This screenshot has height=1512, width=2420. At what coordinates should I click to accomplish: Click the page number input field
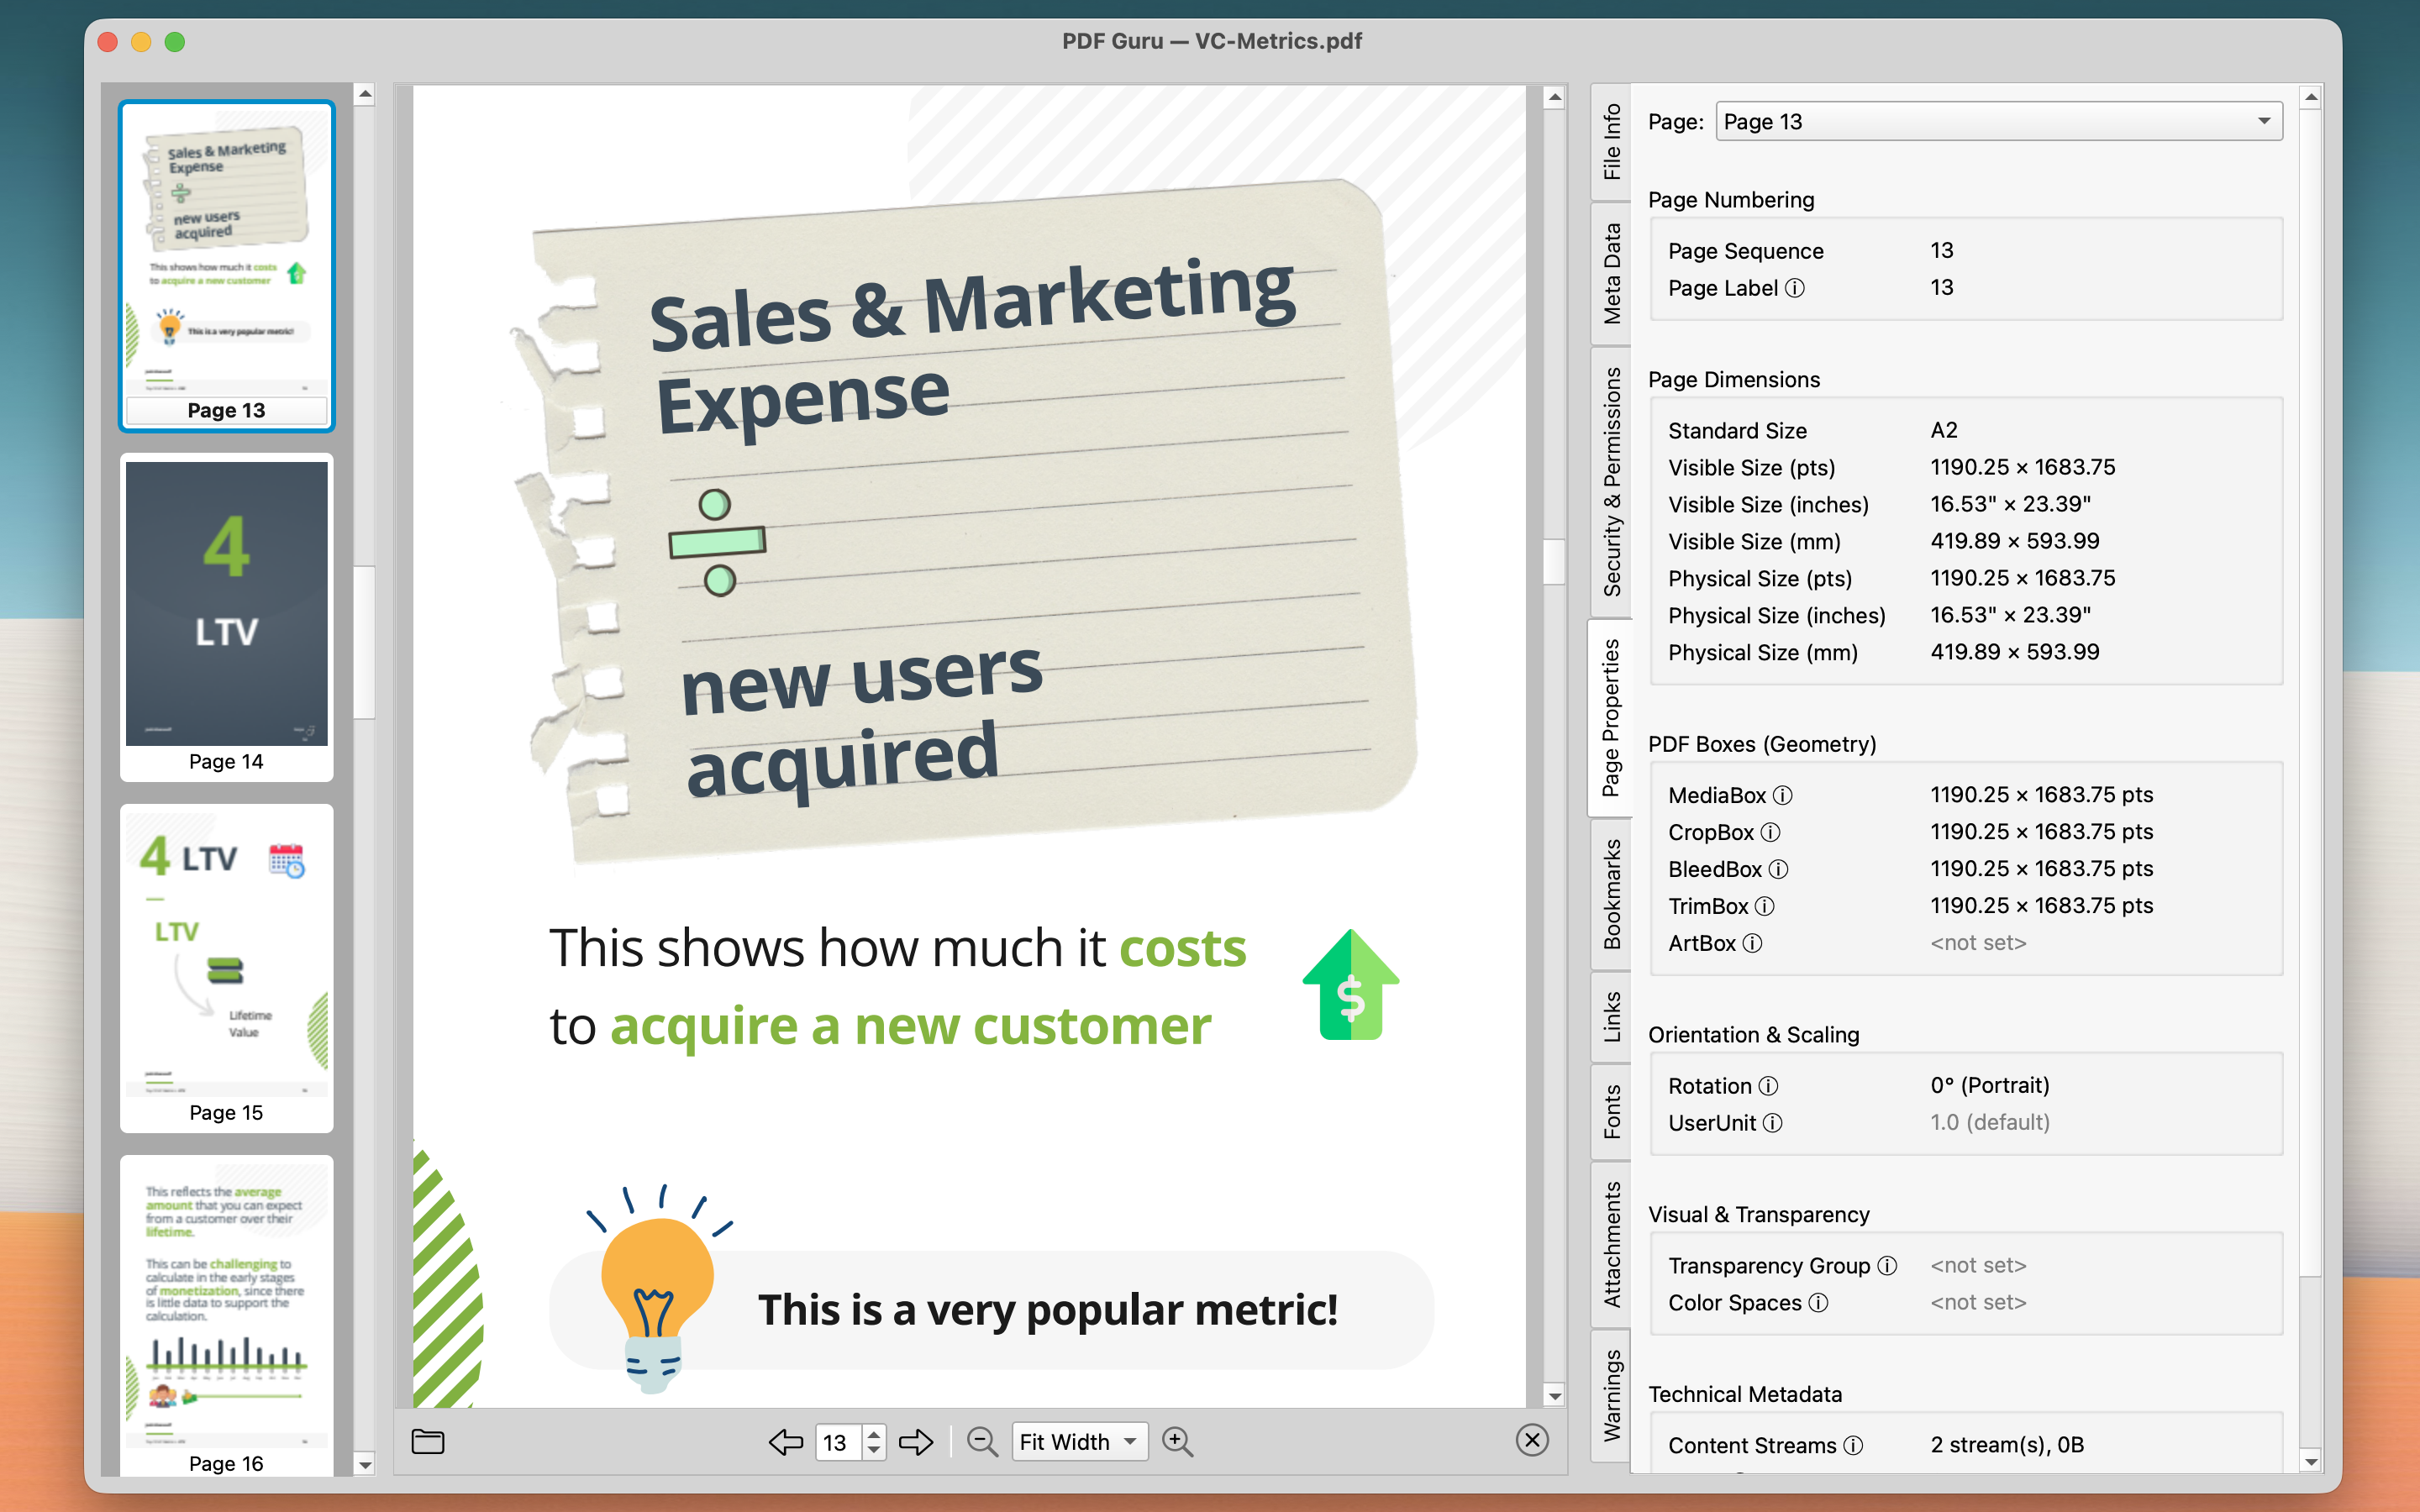pos(837,1442)
